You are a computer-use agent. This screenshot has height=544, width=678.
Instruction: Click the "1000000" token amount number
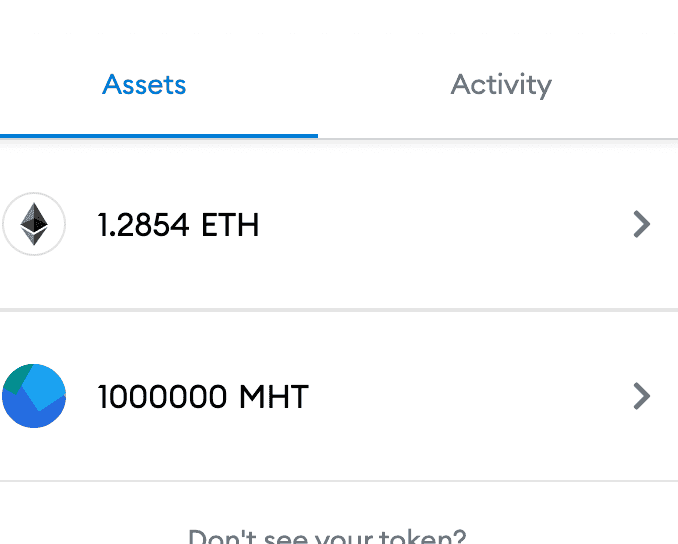162,397
